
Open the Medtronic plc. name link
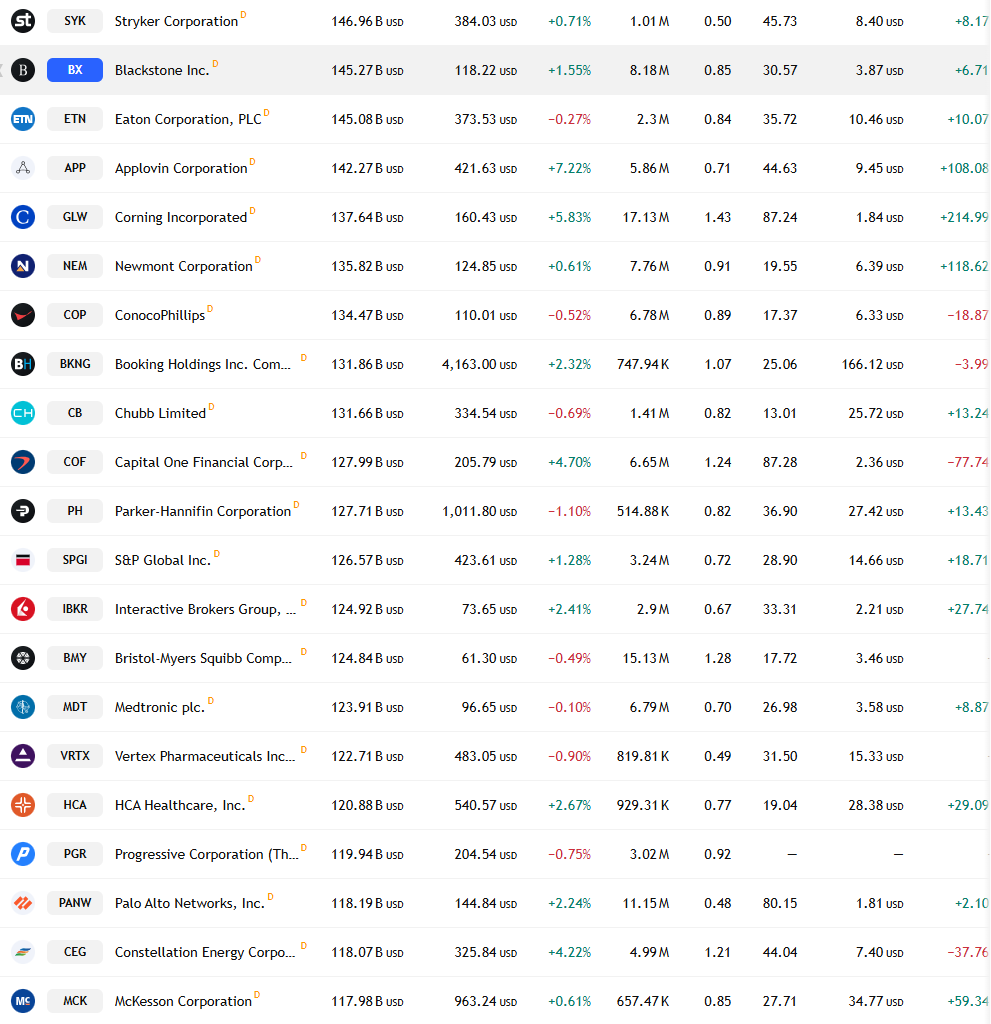coord(160,707)
